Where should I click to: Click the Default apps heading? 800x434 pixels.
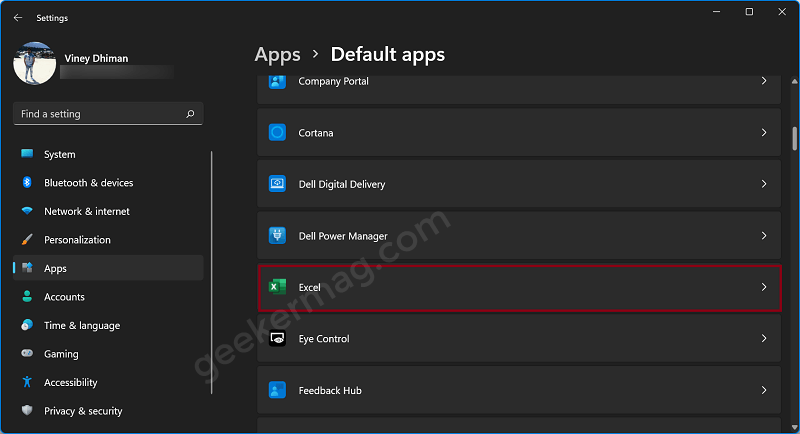[x=388, y=55]
